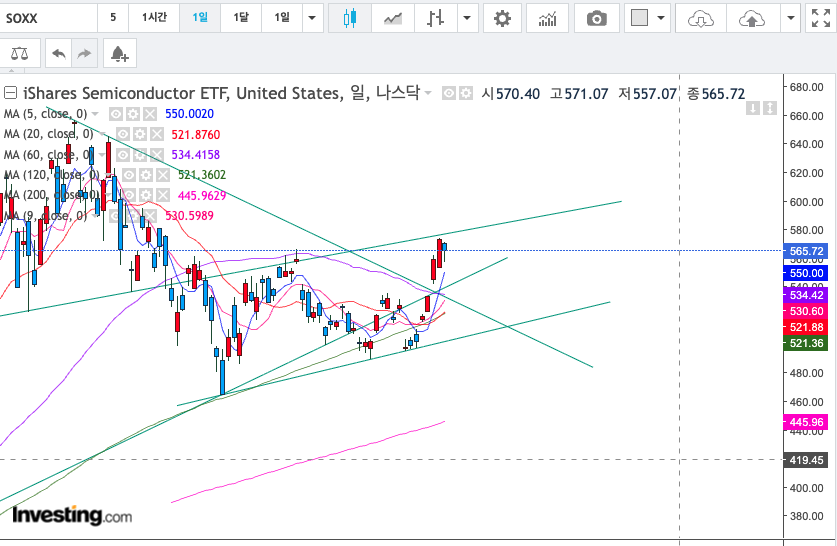This screenshot has height=546, width=837.
Task: Open settings for MA 200 indicator
Action: pos(146,195)
